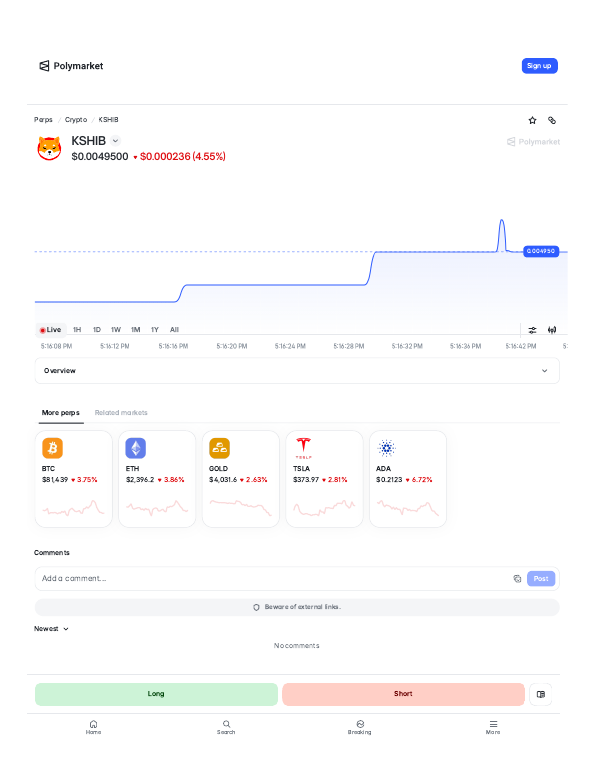Image resolution: width=595 pixels, height=770 pixels.
Task: Open Search in bottom navigation
Action: pos(226,727)
